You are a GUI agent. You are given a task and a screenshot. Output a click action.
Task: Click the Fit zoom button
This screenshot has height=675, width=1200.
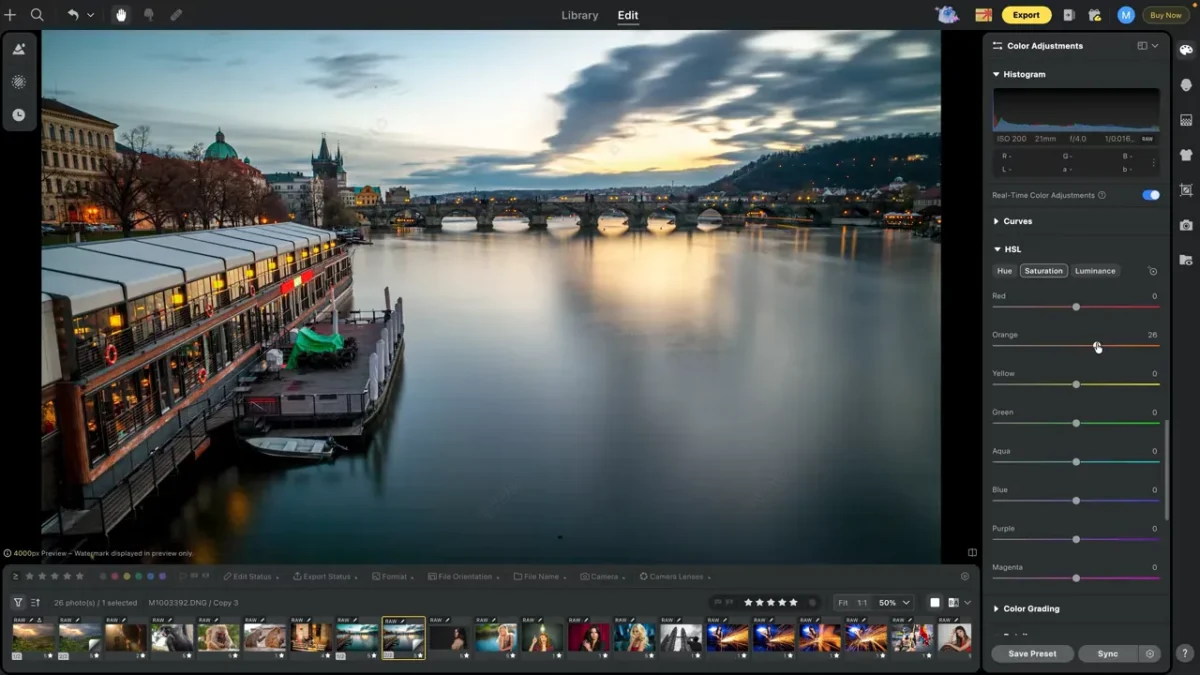click(x=843, y=603)
